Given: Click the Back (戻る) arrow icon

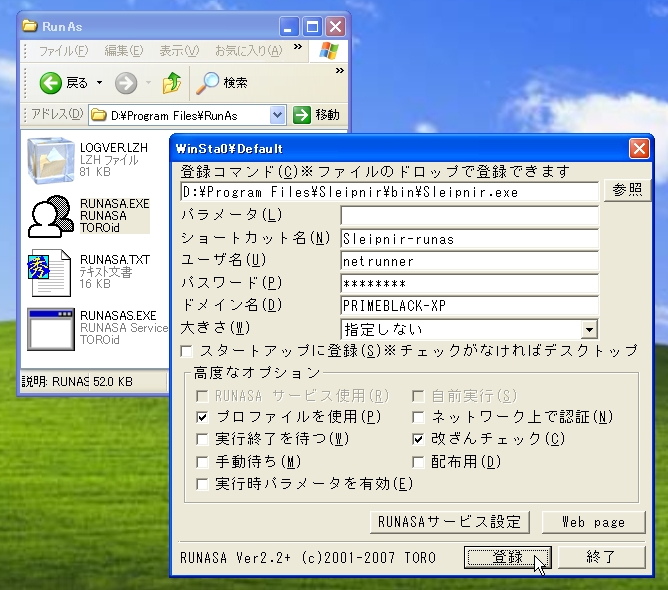Looking at the screenshot, I should [51, 82].
